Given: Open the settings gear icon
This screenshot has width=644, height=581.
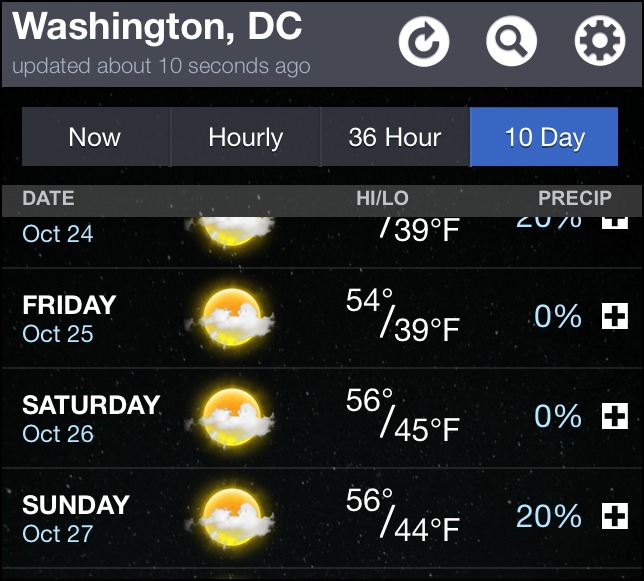Looking at the screenshot, I should tap(599, 42).
